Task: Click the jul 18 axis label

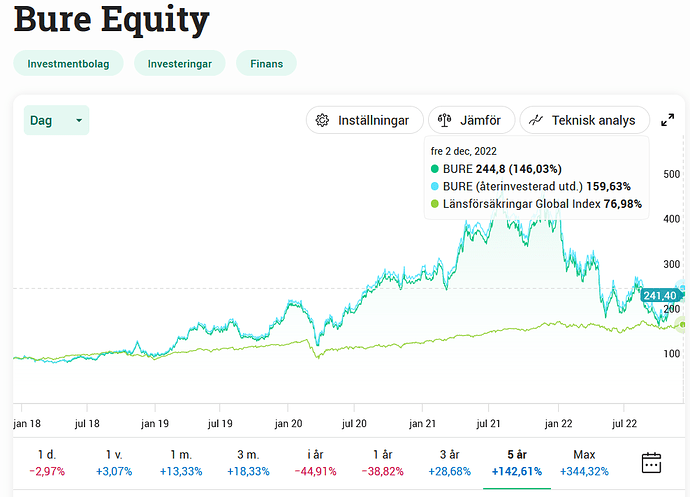Action: click(x=87, y=423)
